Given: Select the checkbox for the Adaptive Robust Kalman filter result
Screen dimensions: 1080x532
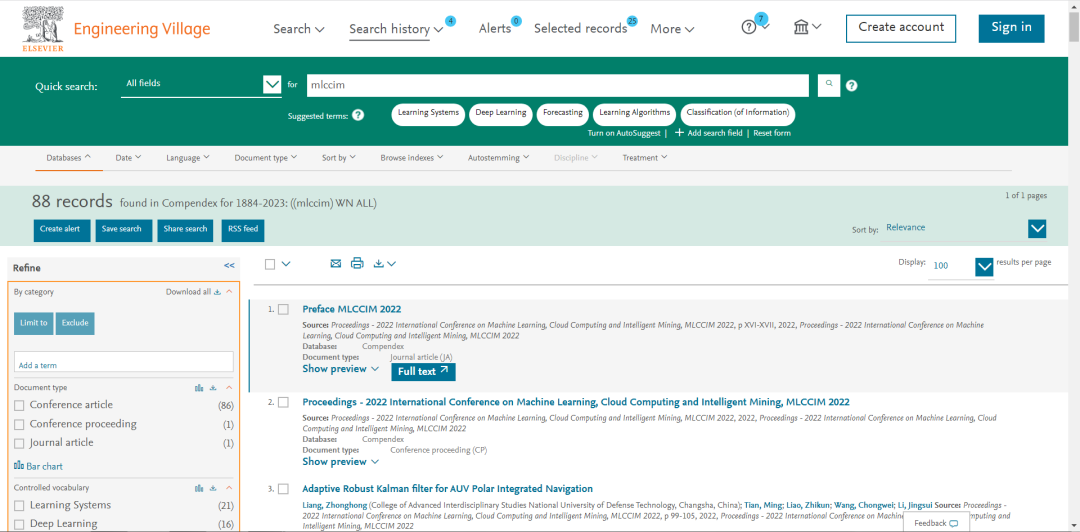Looking at the screenshot, I should tap(283, 489).
